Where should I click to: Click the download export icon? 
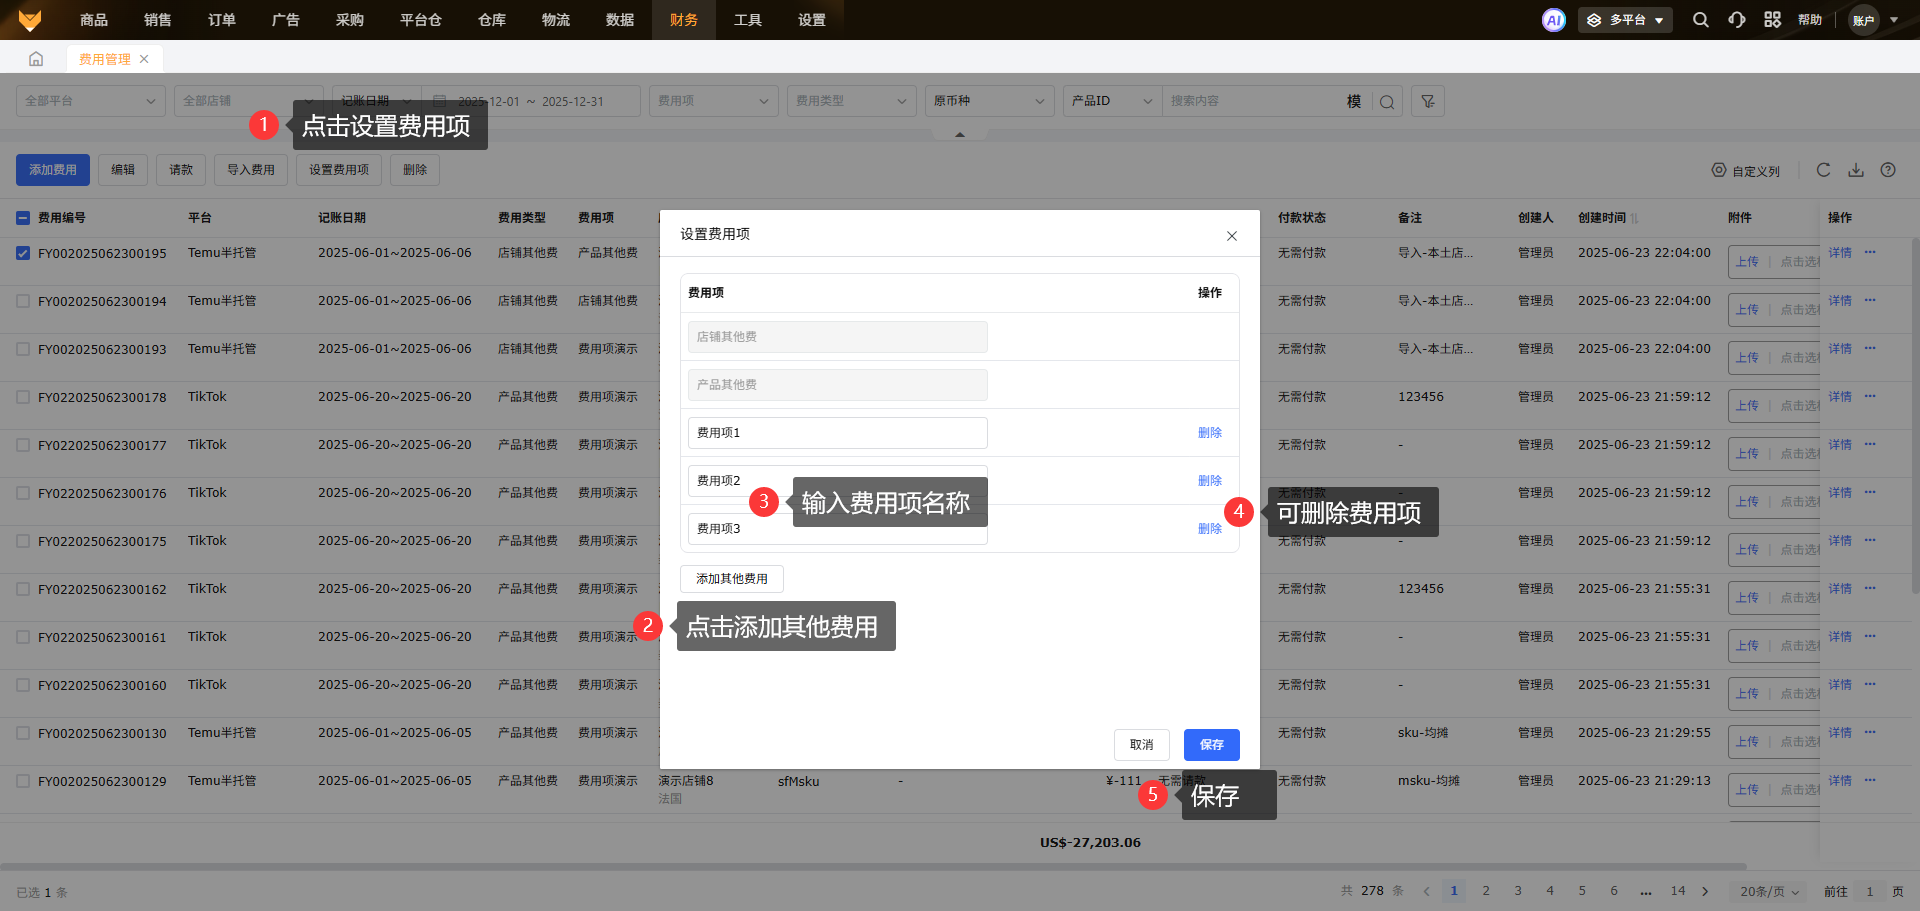click(1855, 170)
